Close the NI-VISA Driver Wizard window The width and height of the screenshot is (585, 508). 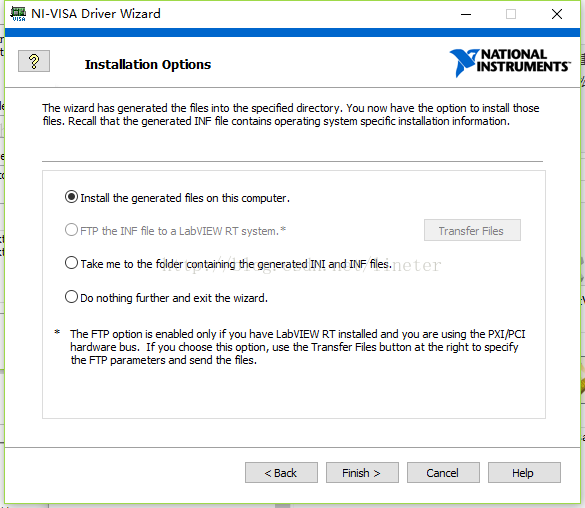(557, 15)
